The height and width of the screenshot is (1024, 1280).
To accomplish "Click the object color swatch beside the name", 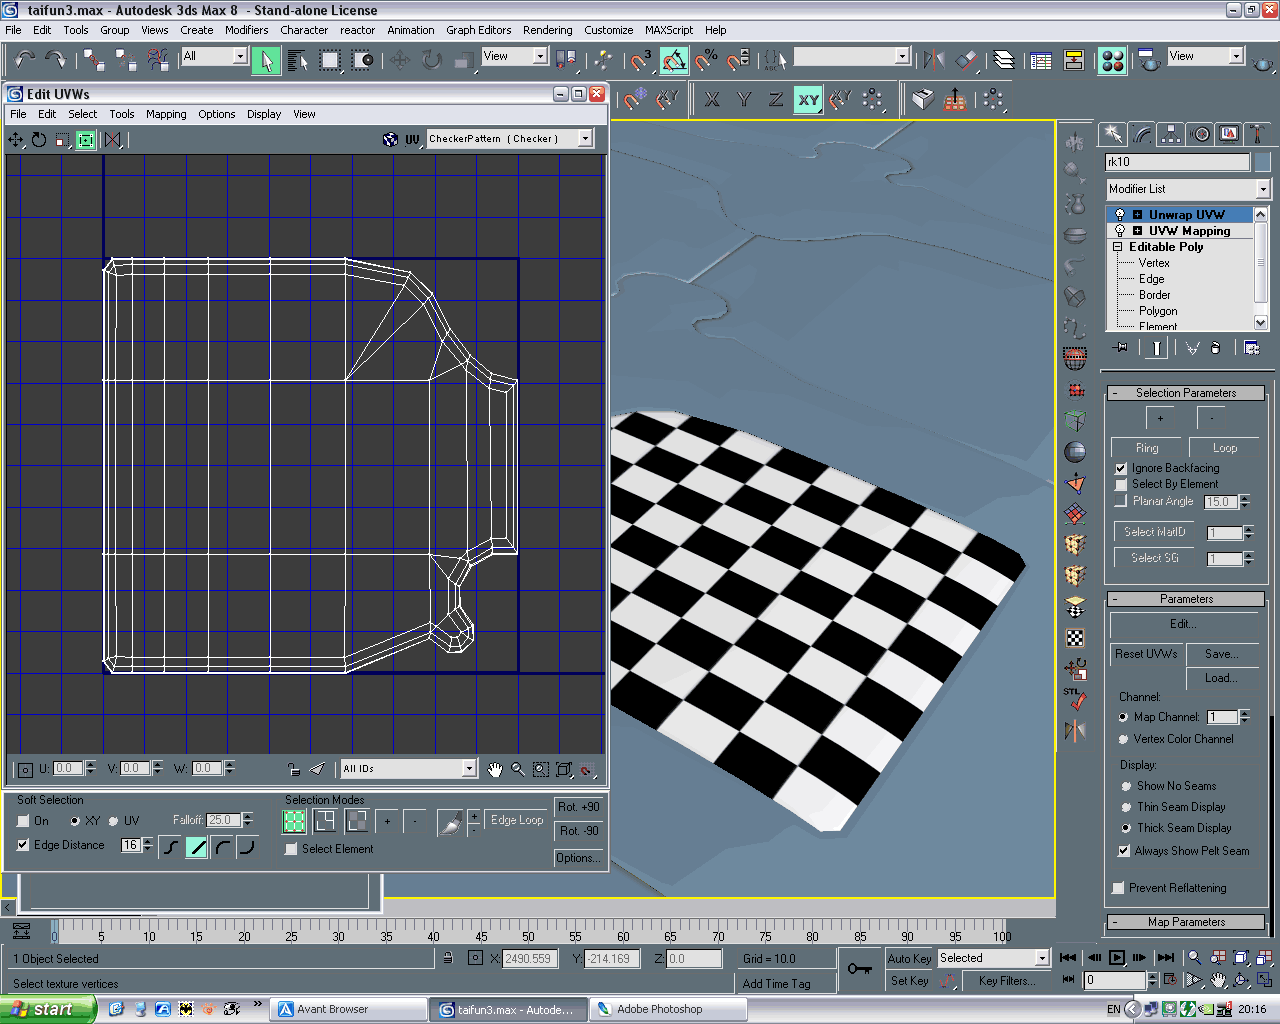I will (x=1262, y=162).
